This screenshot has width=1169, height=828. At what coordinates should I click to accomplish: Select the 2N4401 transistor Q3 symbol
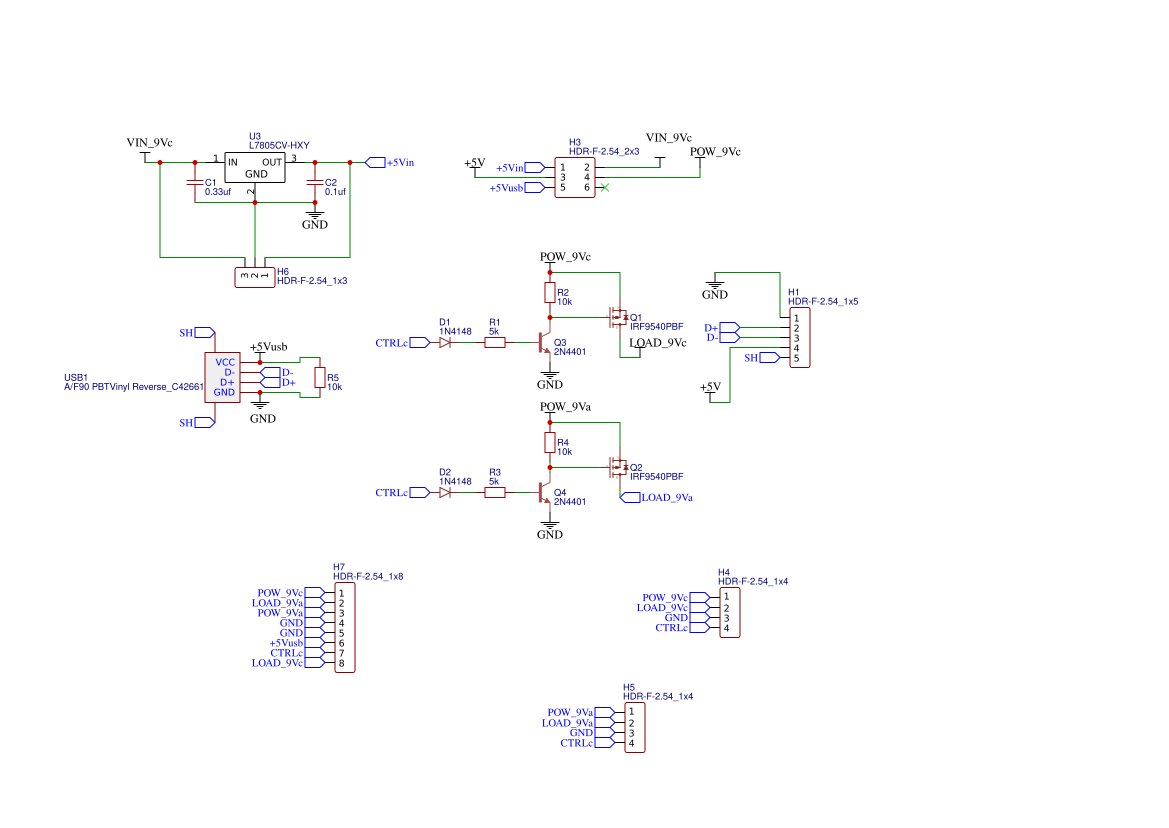pos(543,343)
